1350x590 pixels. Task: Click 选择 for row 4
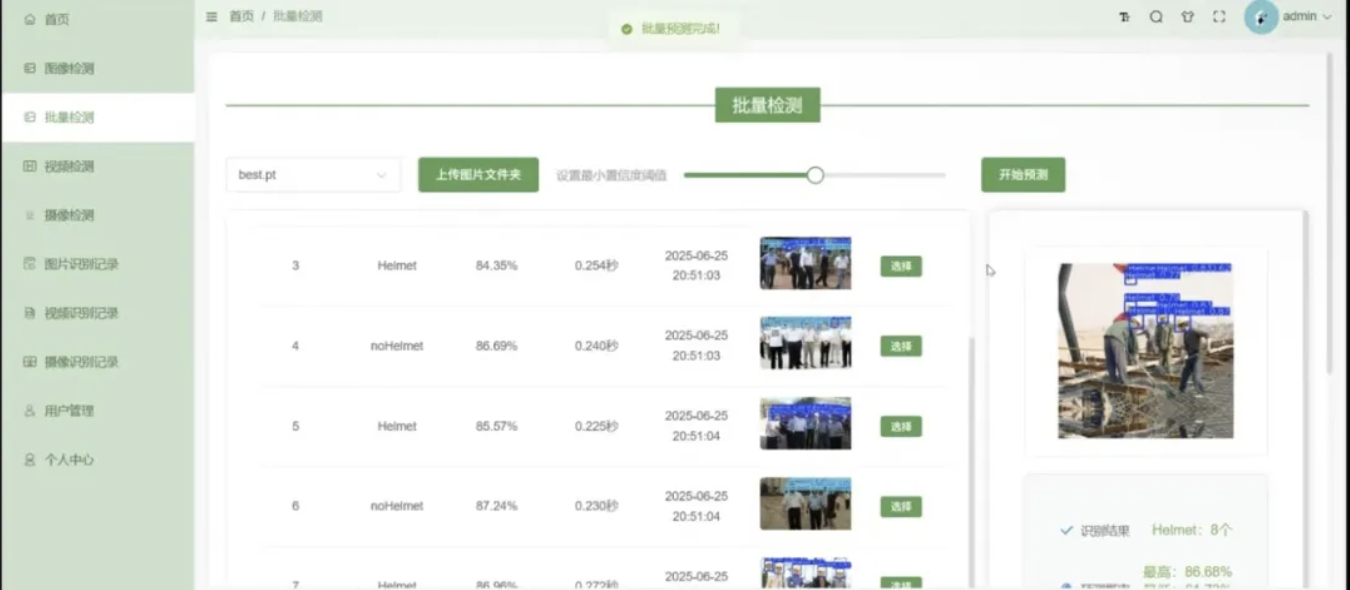[901, 346]
